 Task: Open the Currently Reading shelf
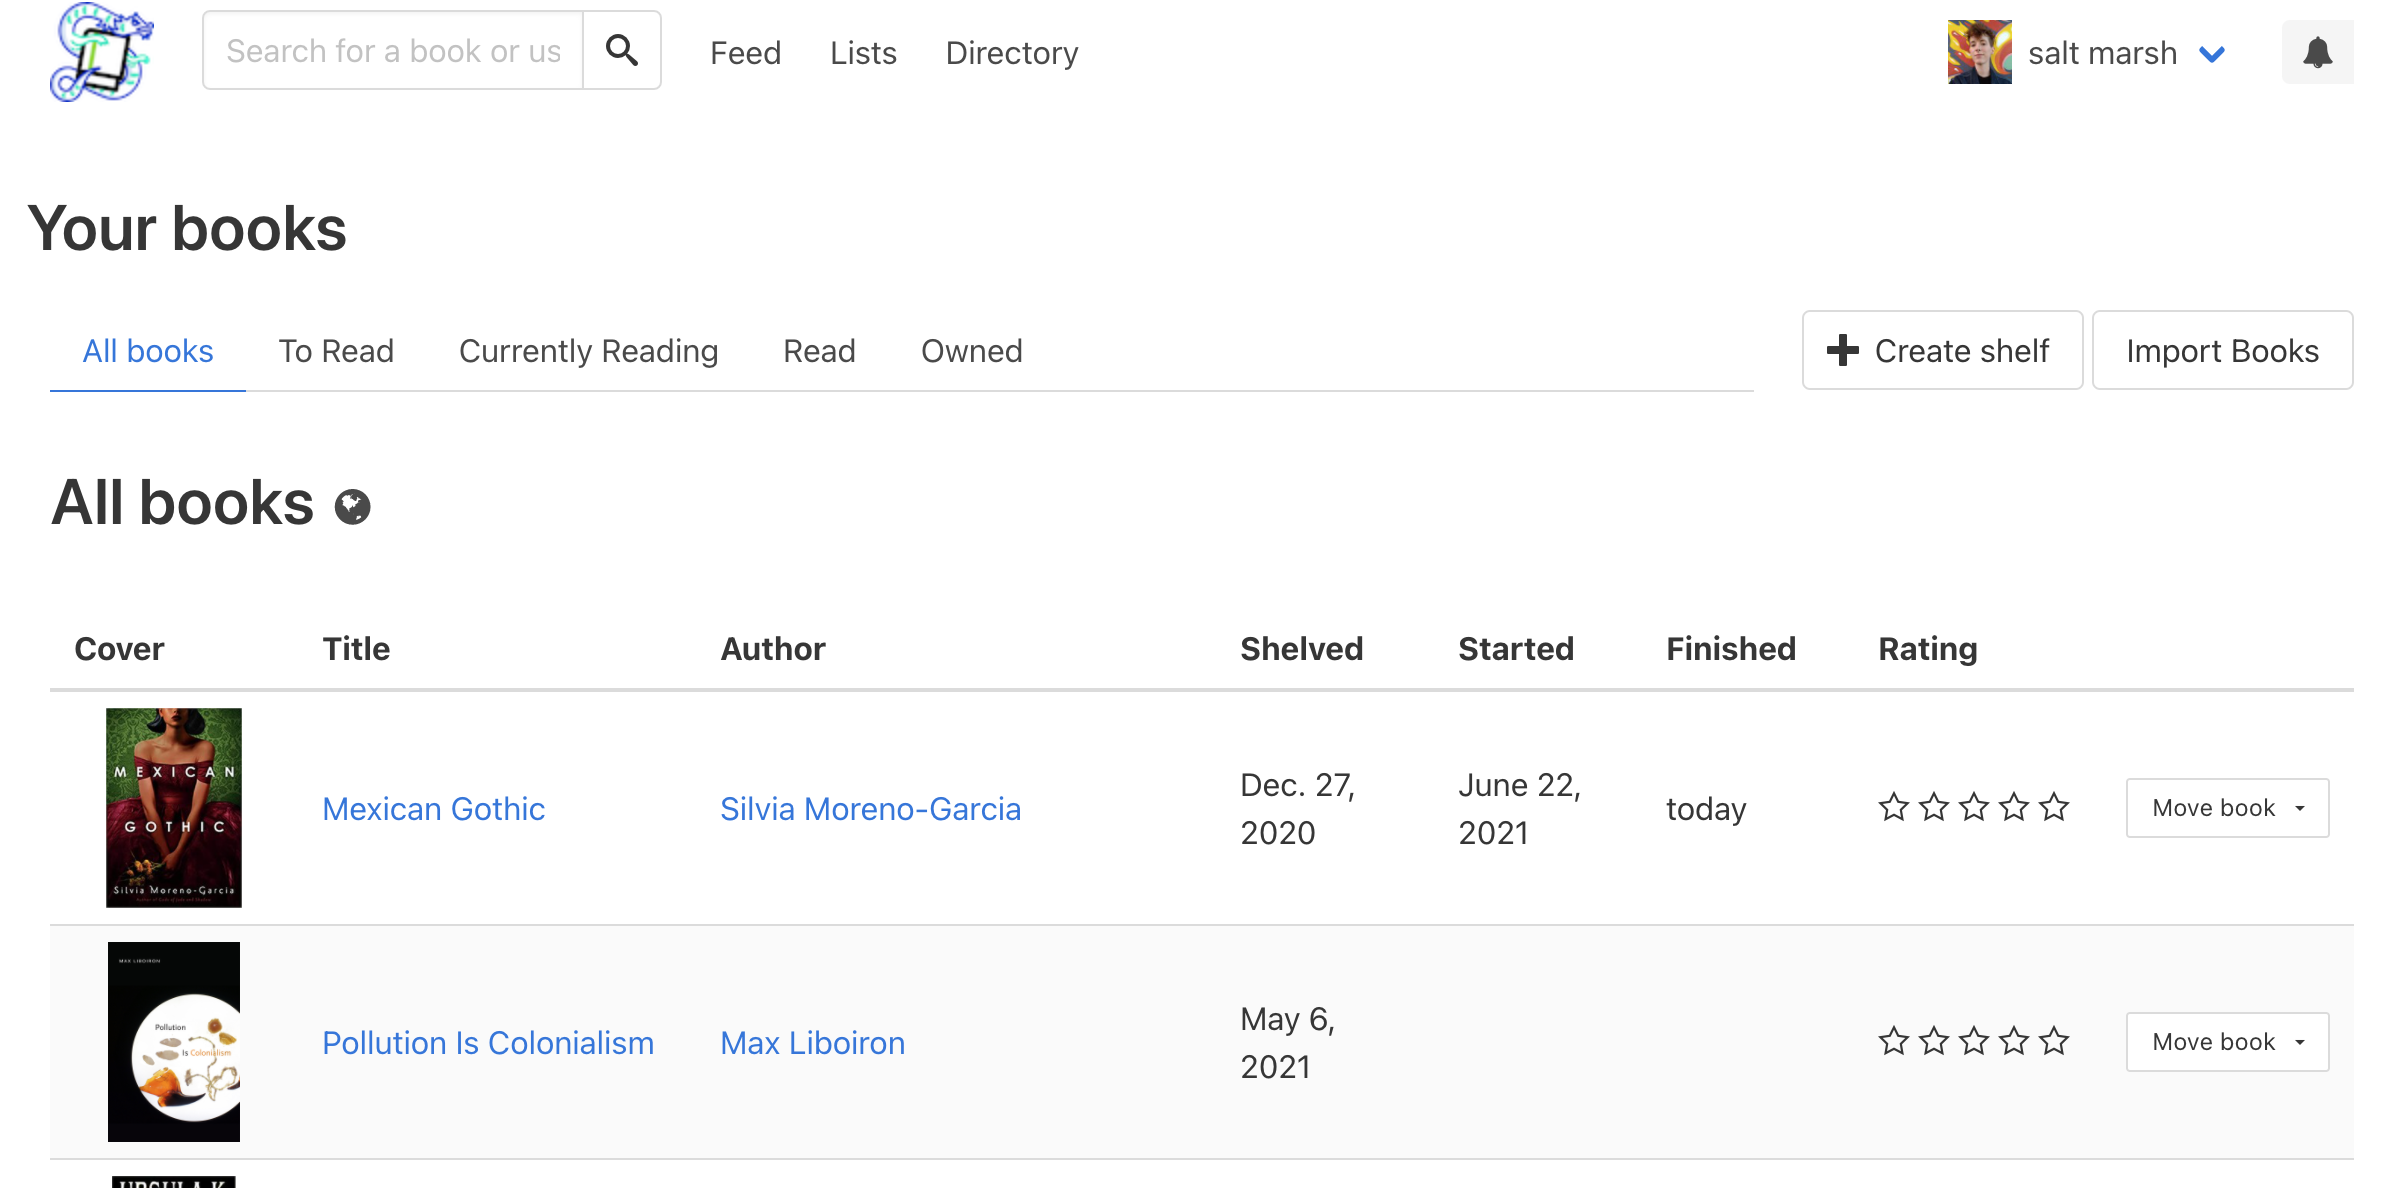(588, 350)
